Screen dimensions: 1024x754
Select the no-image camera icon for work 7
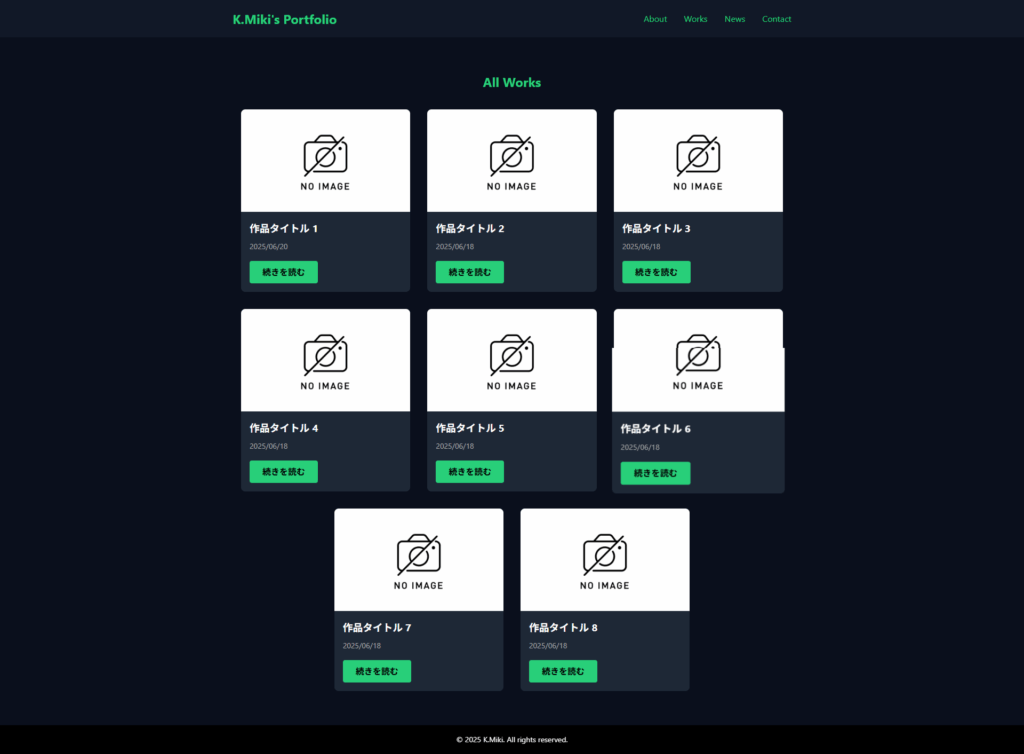click(x=418, y=554)
